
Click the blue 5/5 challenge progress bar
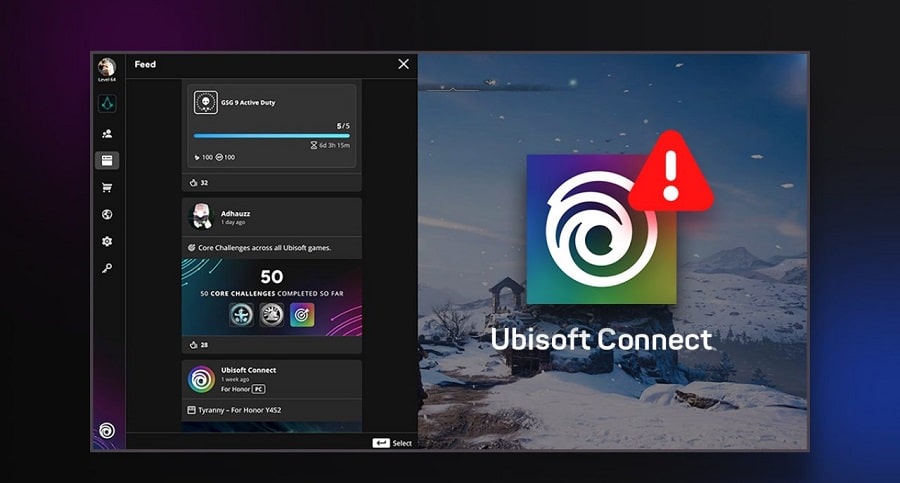(271, 136)
